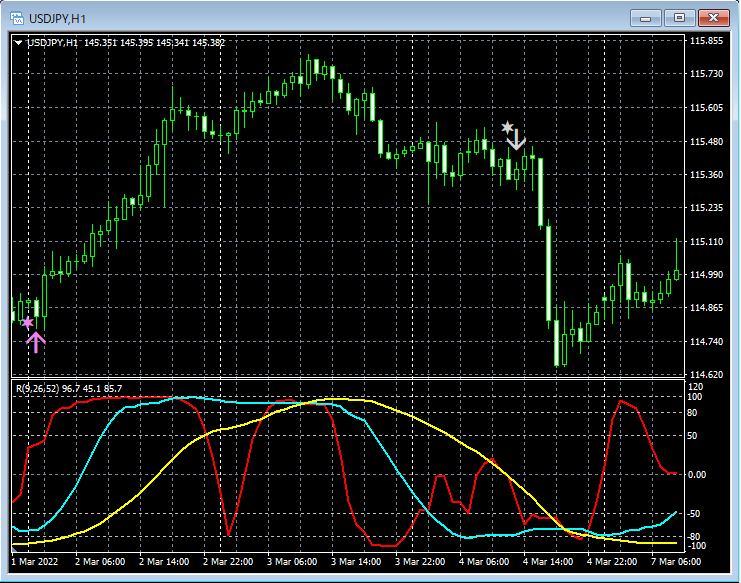Click the 115.110 price scale label
Image resolution: width=741 pixels, height=583 pixels.
tap(707, 241)
